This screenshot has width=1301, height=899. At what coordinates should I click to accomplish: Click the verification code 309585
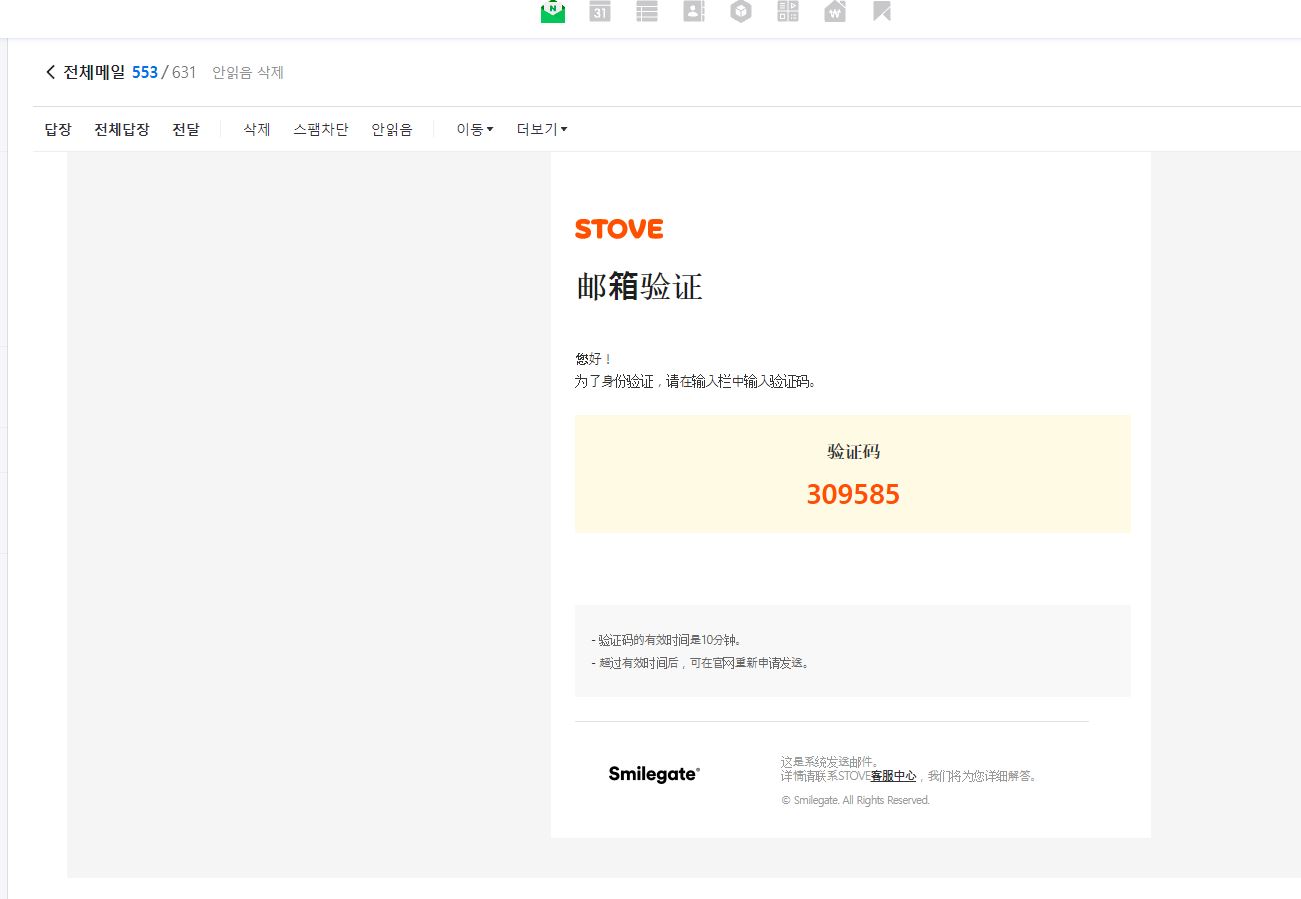click(853, 494)
